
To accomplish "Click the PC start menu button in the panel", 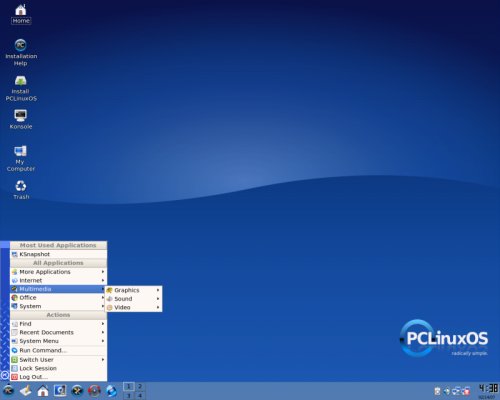I will 8,390.
